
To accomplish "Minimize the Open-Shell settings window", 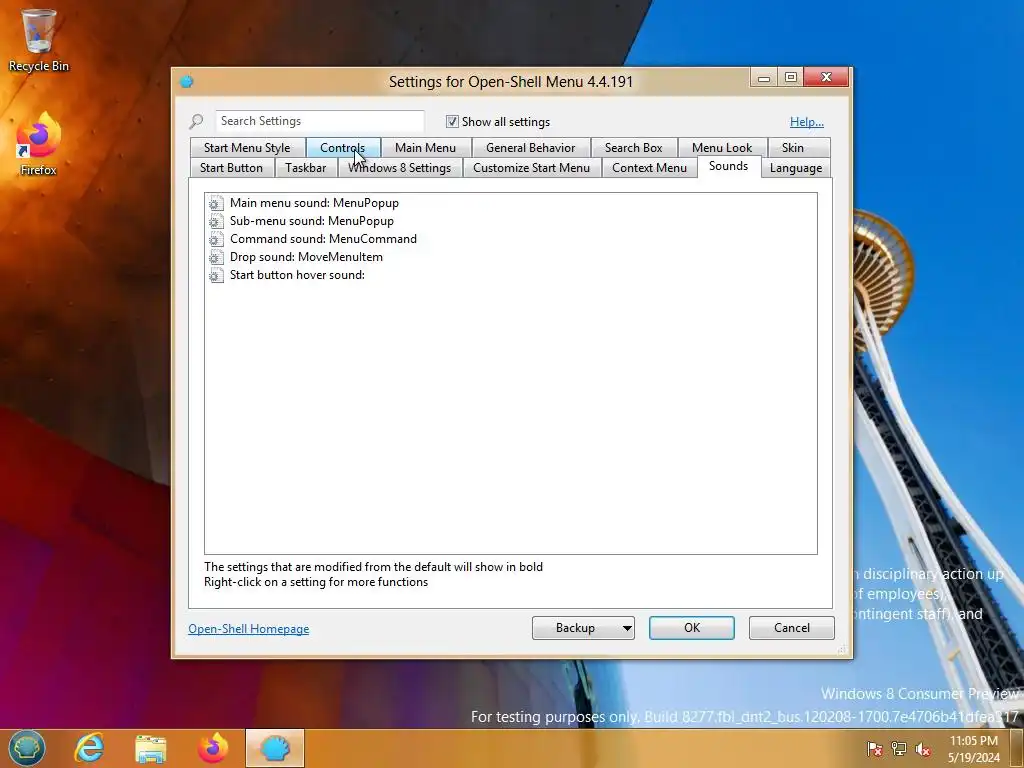I will point(763,78).
